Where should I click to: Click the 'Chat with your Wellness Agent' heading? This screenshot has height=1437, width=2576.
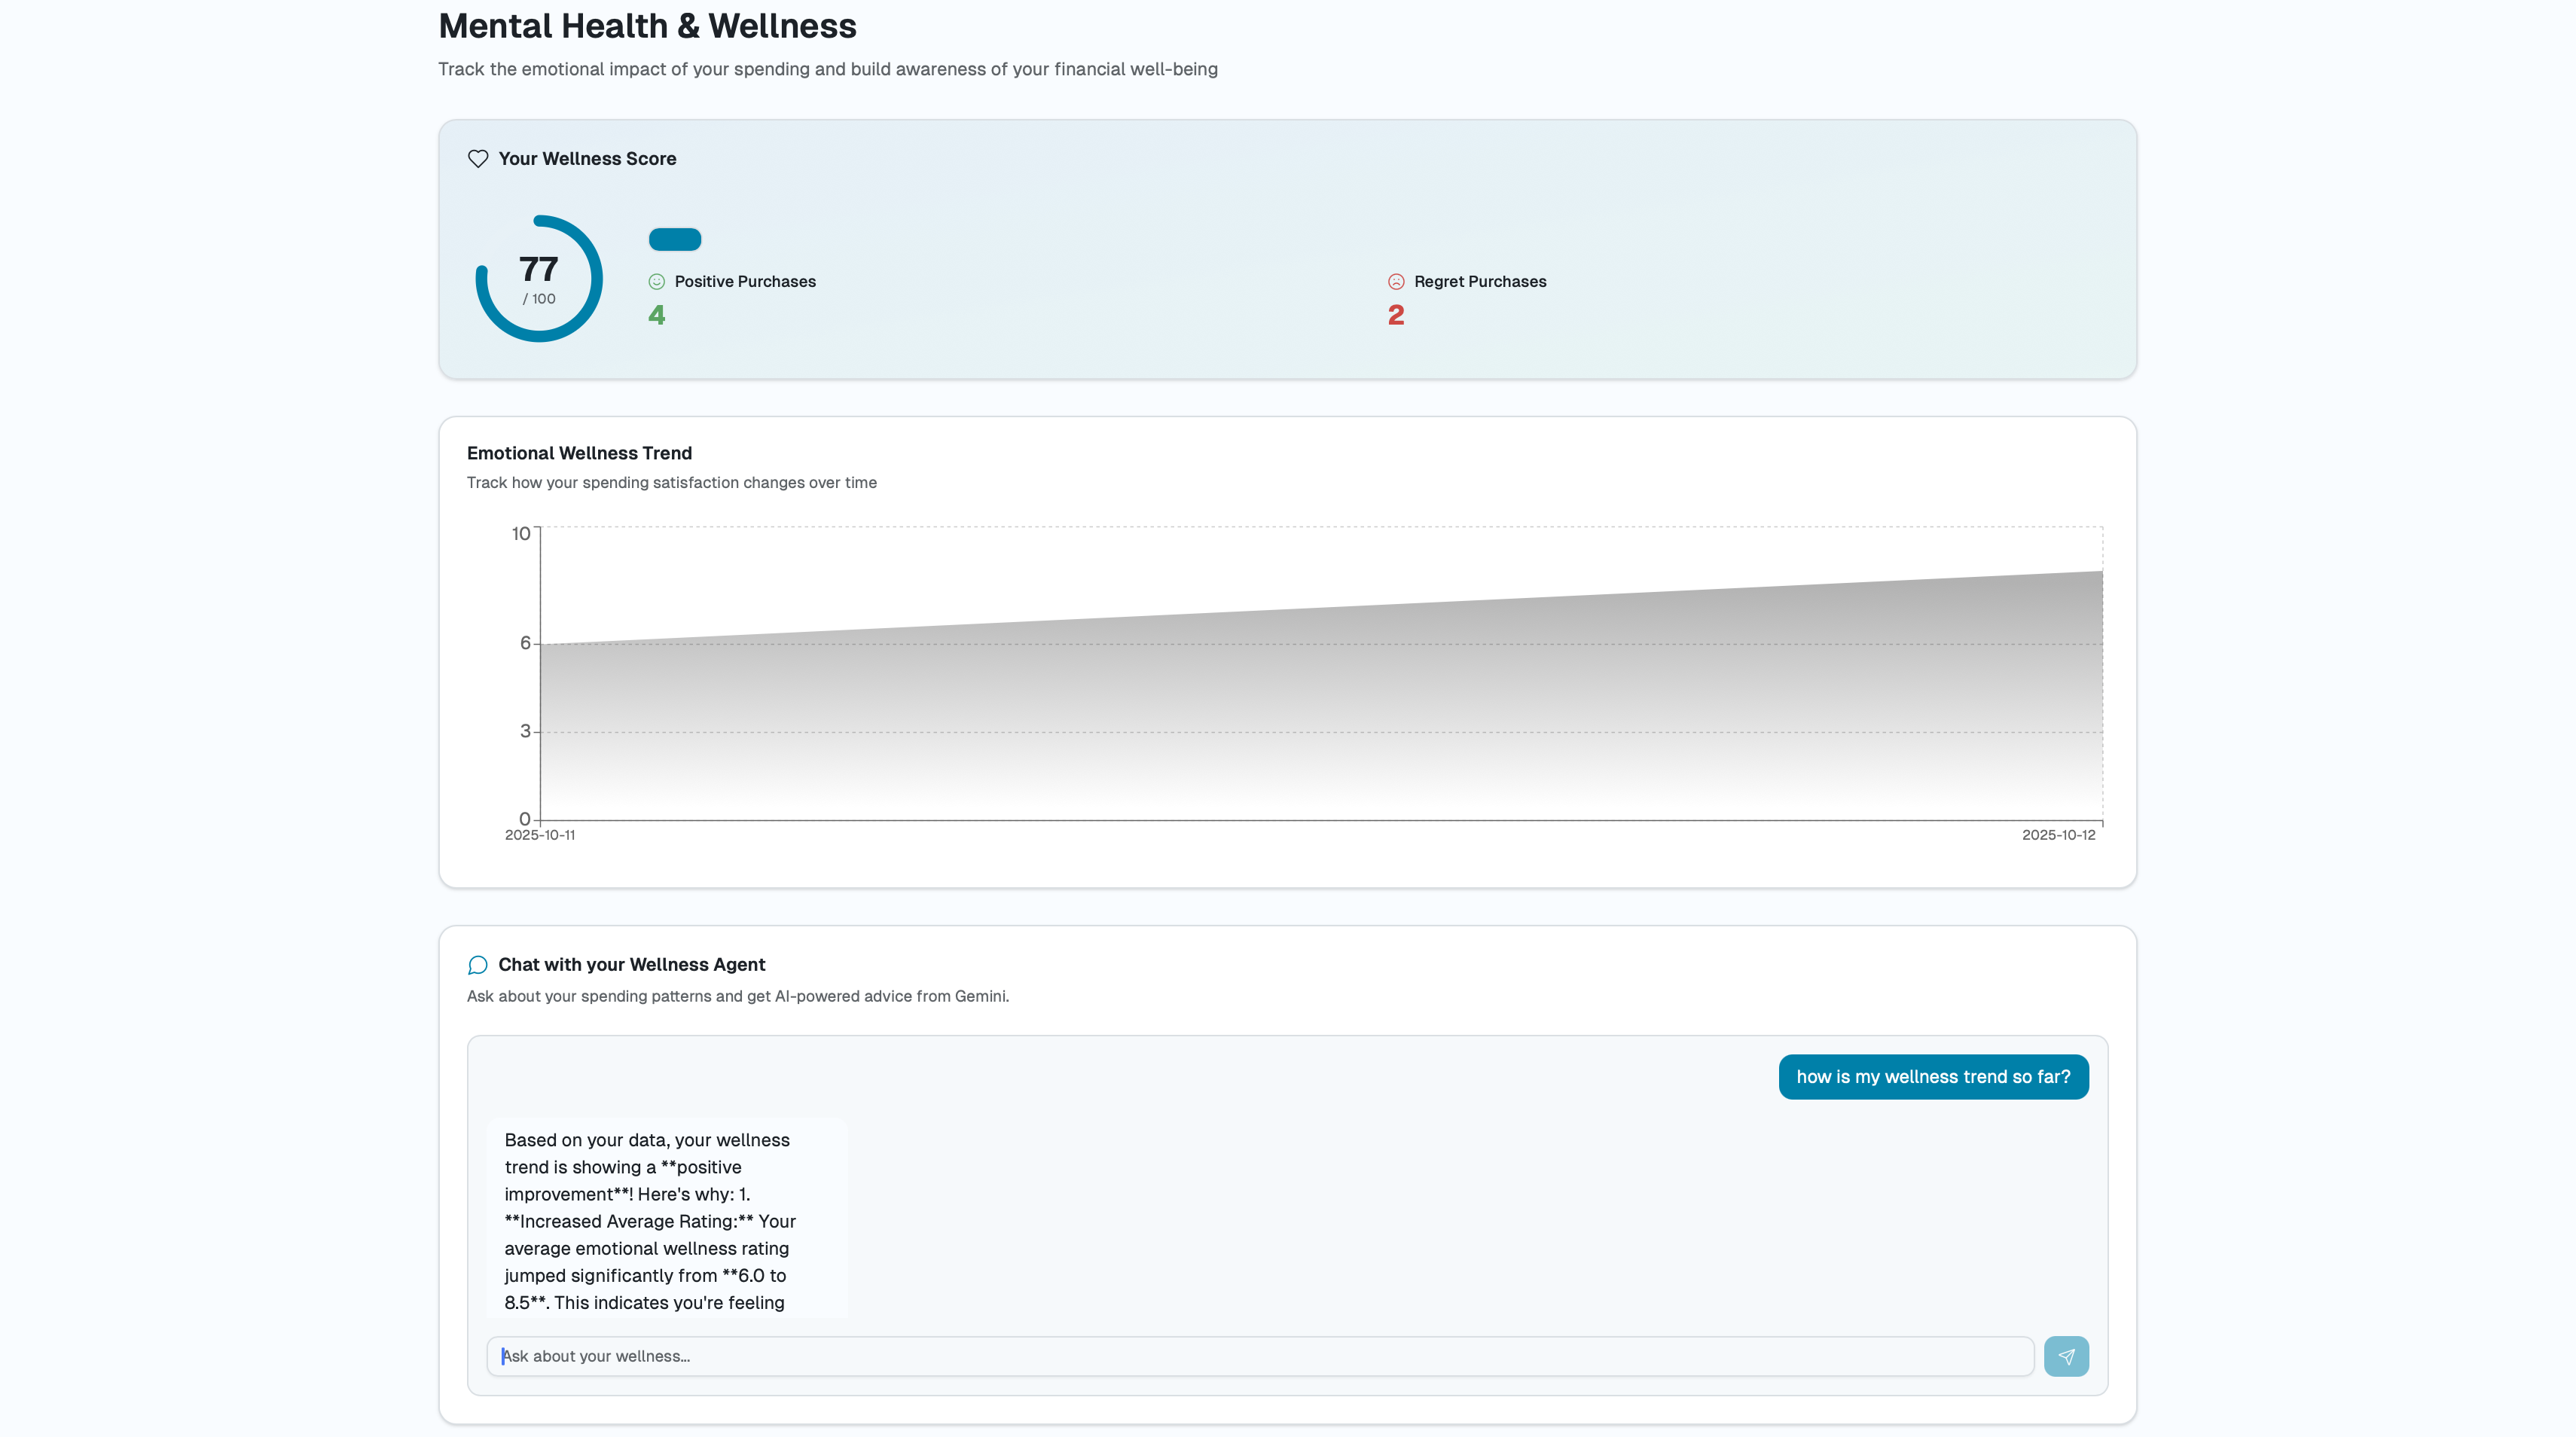(x=631, y=965)
